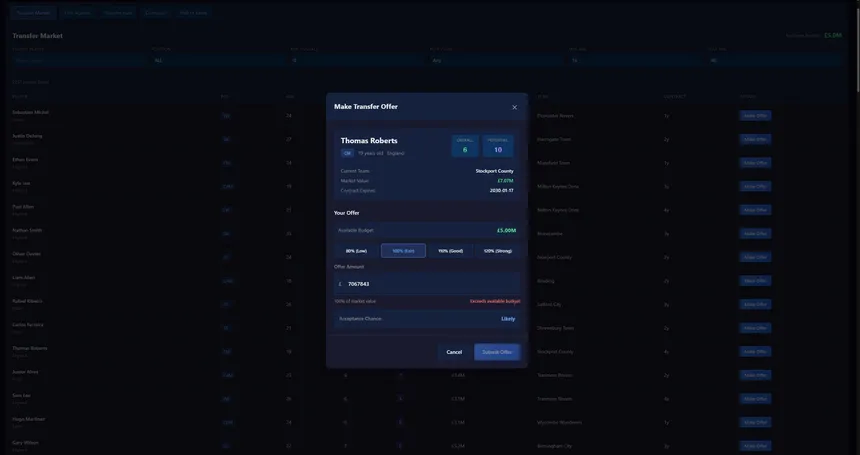Make offer for Gary Wilson
The width and height of the screenshot is (860, 455).
[755, 446]
